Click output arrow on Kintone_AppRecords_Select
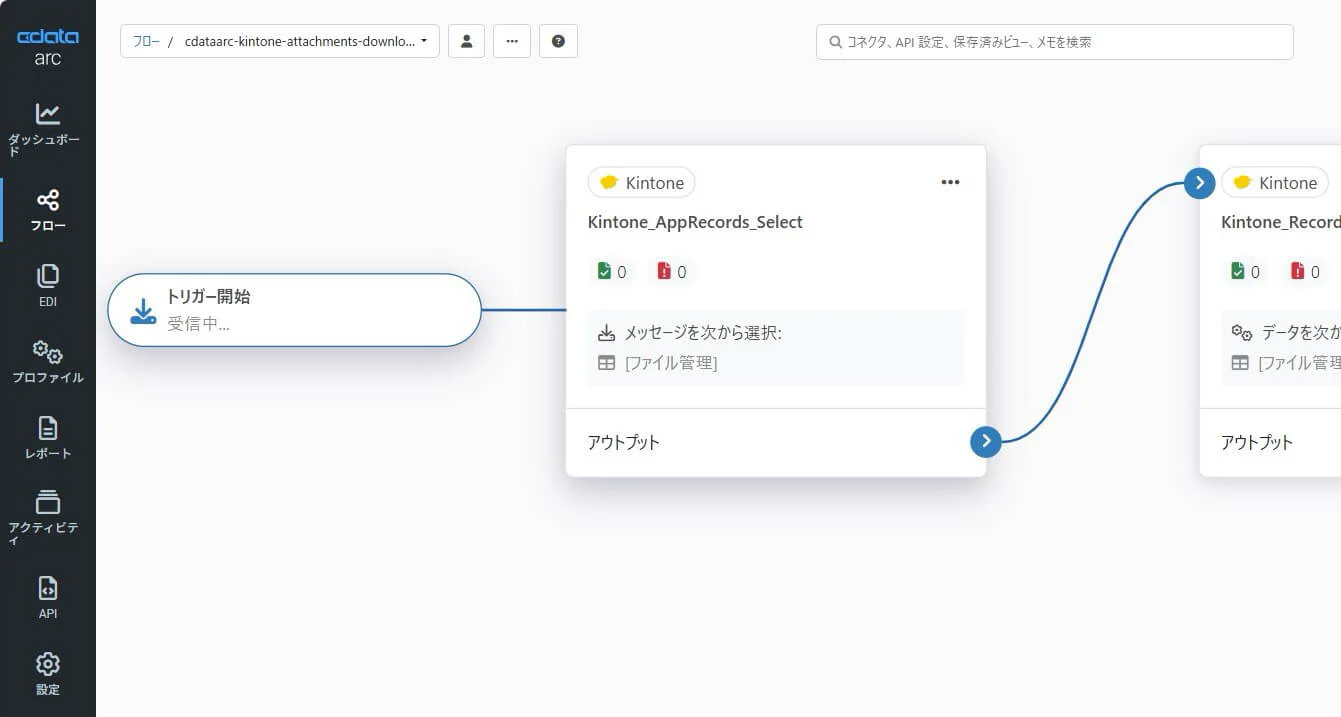 986,441
